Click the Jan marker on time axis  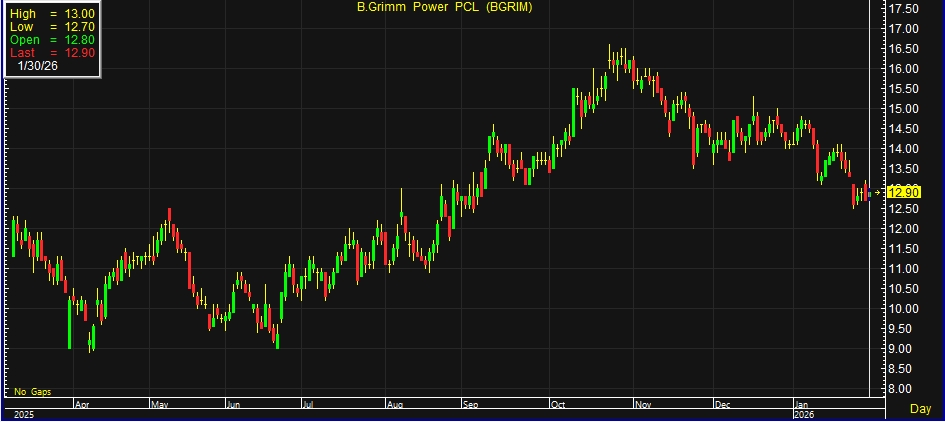tap(801, 405)
